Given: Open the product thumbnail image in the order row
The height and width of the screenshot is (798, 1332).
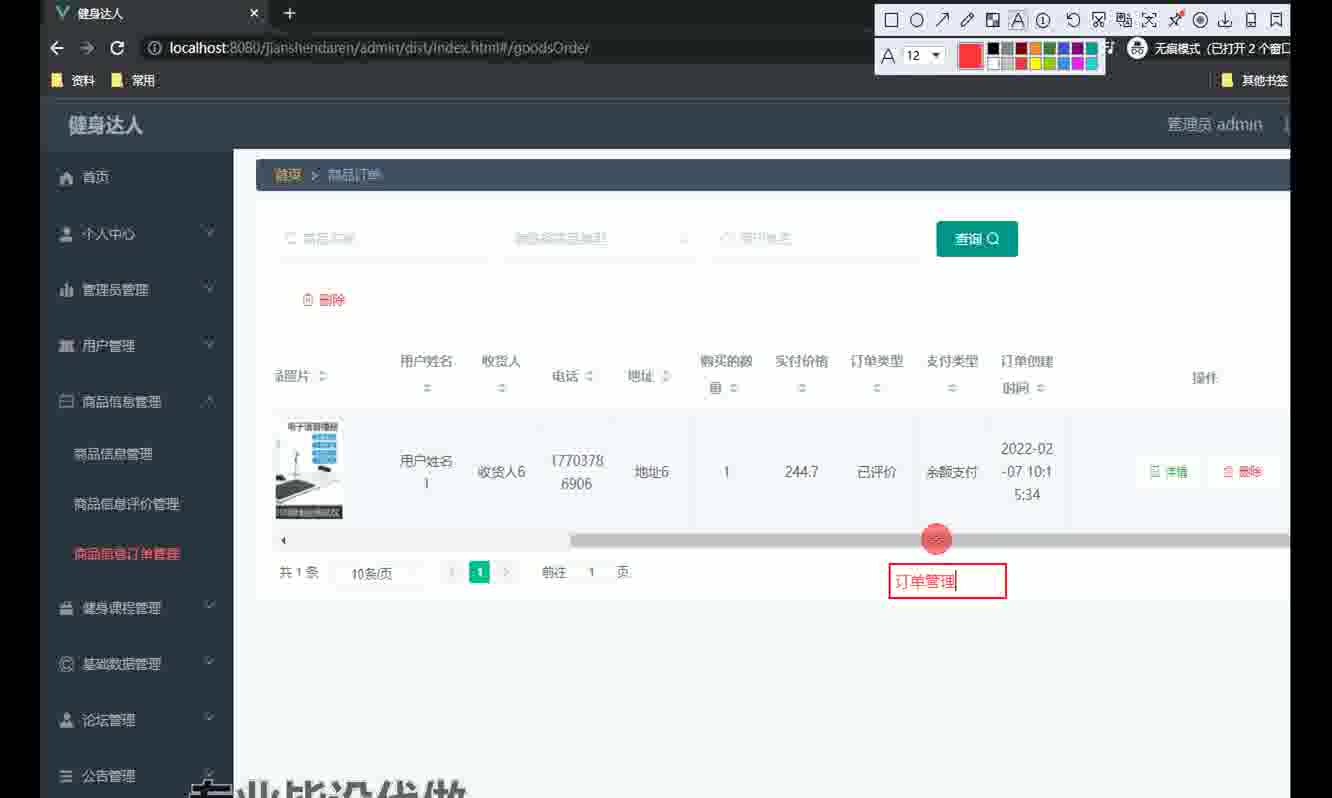Looking at the screenshot, I should (x=309, y=469).
